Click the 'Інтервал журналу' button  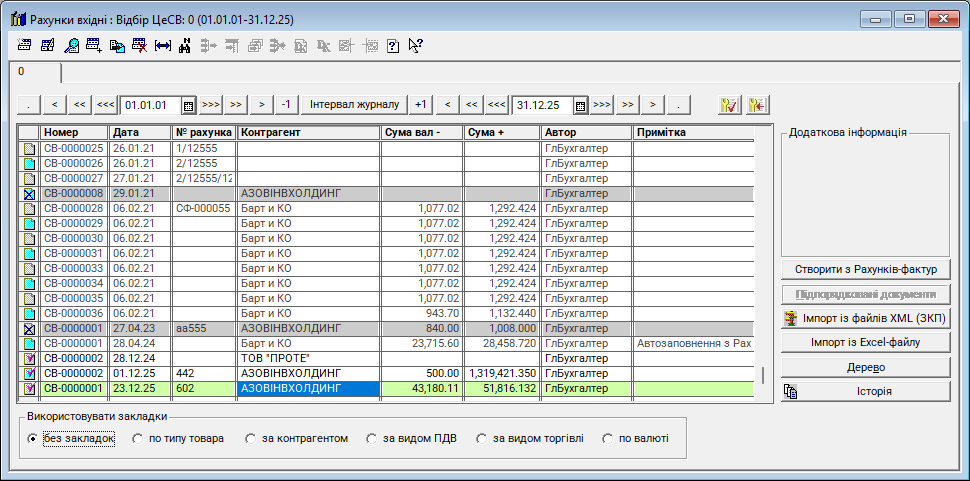[354, 105]
